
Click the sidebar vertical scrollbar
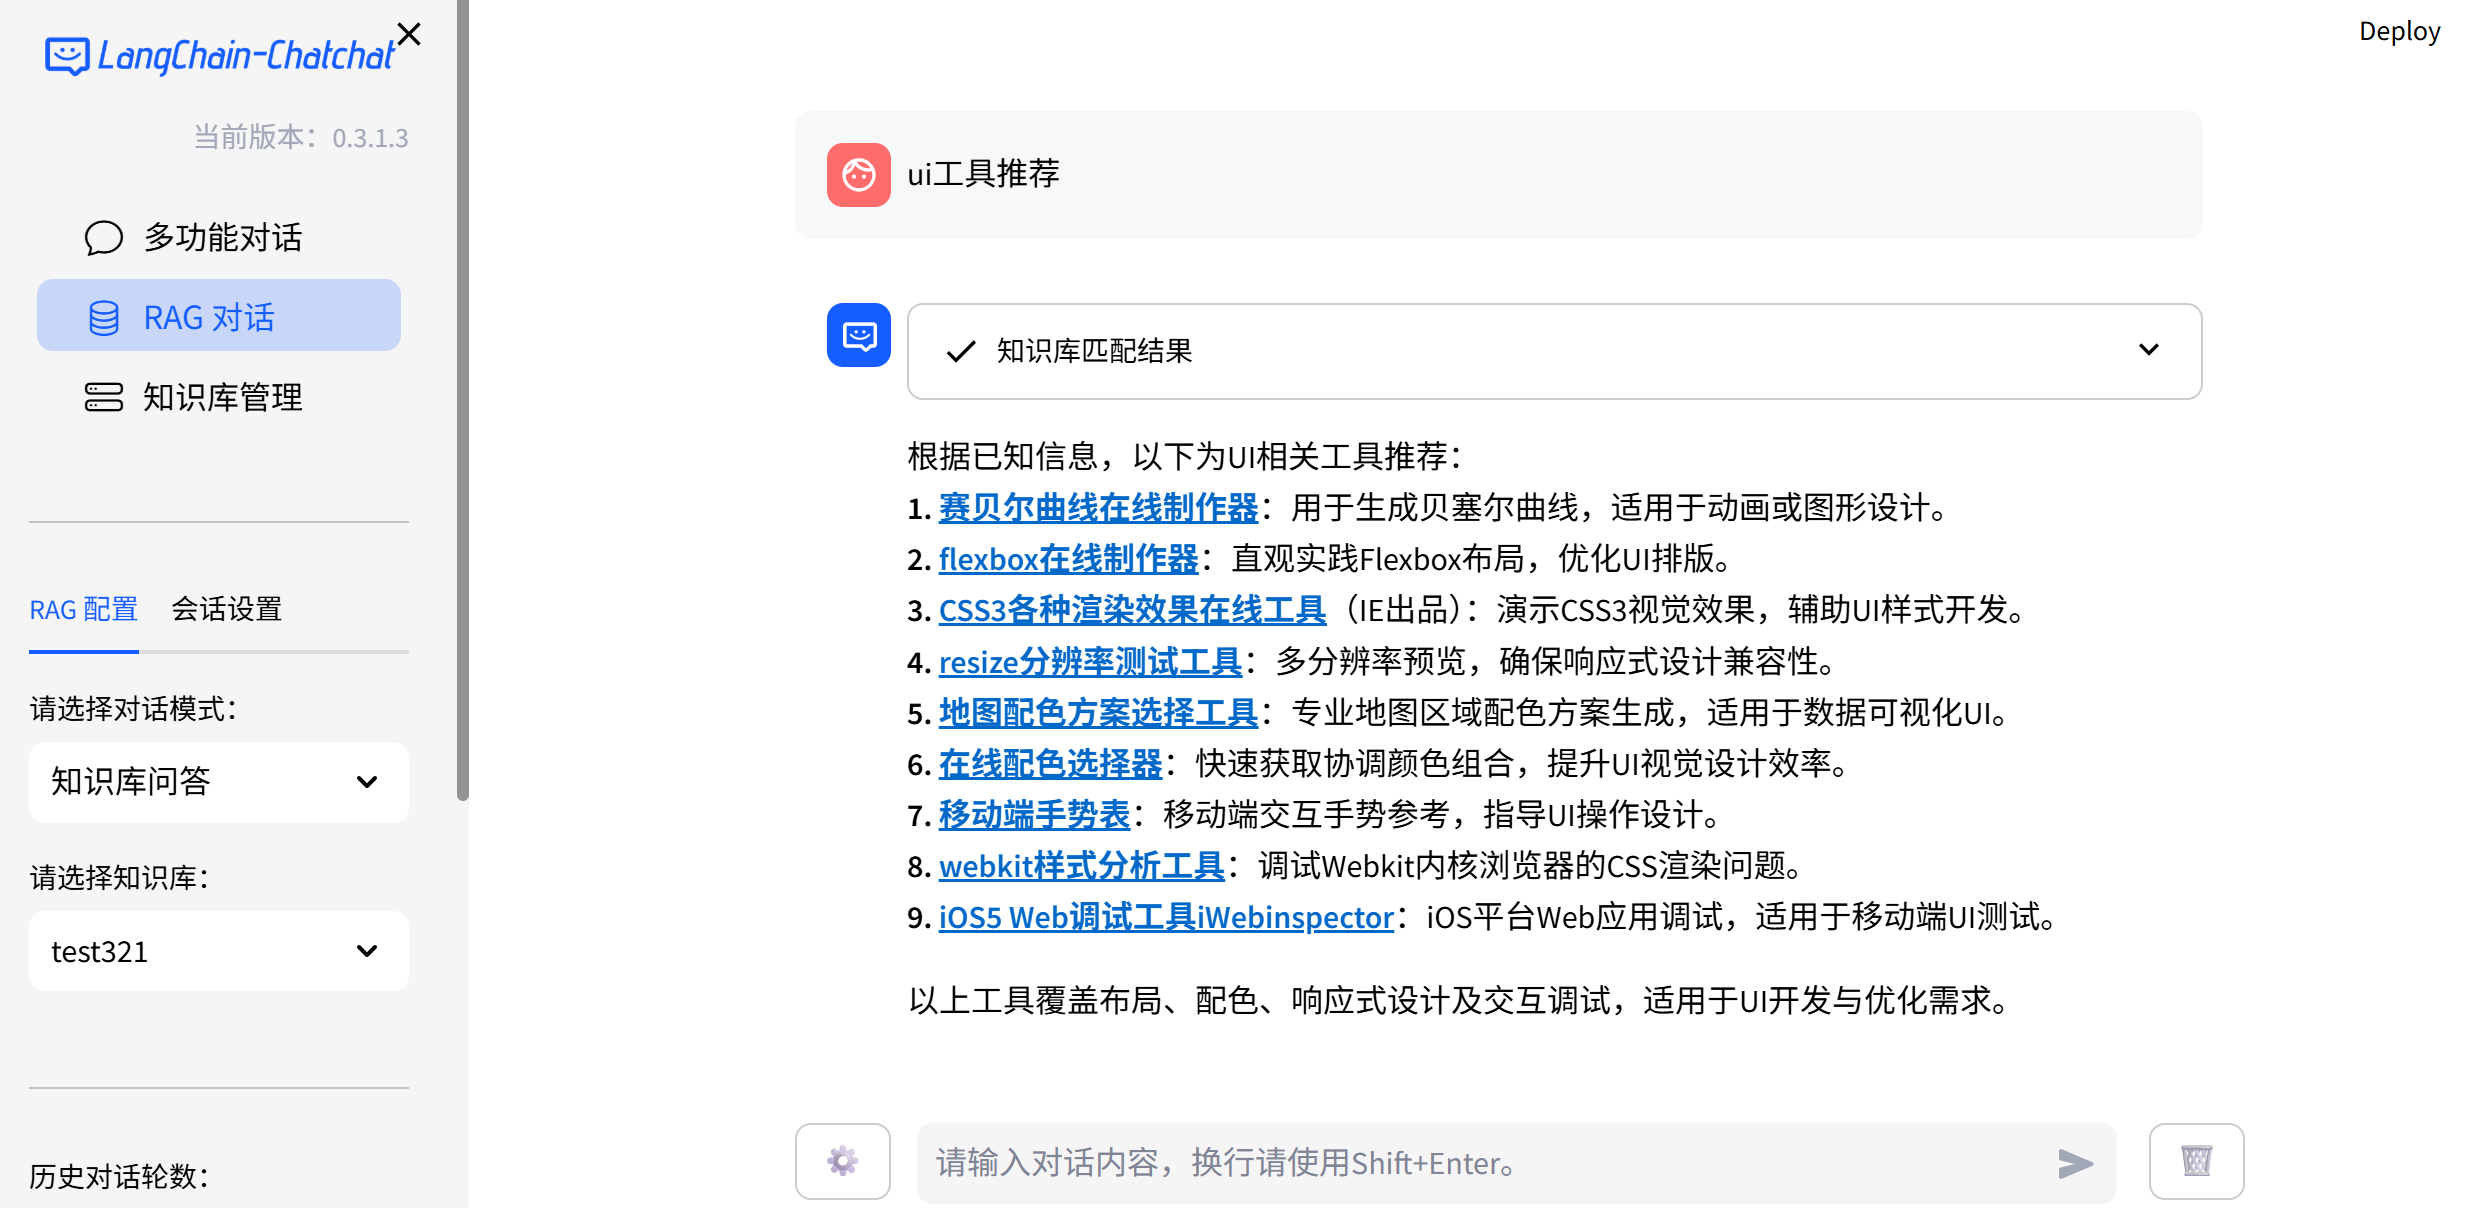coord(462,400)
